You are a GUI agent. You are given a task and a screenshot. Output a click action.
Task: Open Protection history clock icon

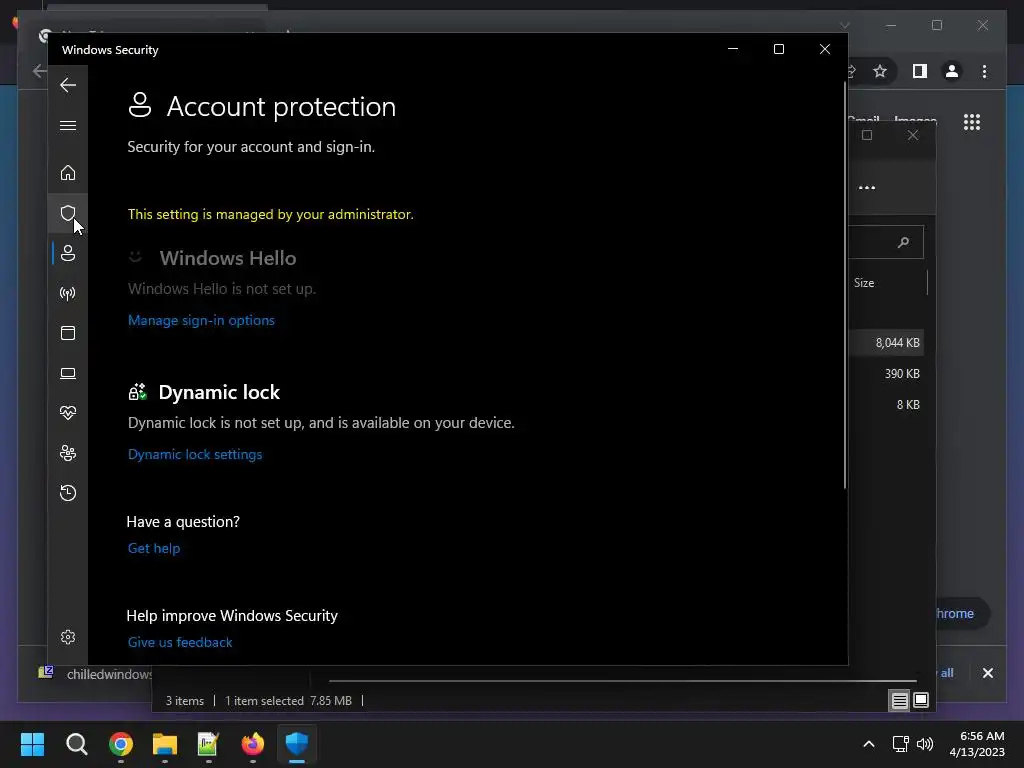click(x=68, y=492)
